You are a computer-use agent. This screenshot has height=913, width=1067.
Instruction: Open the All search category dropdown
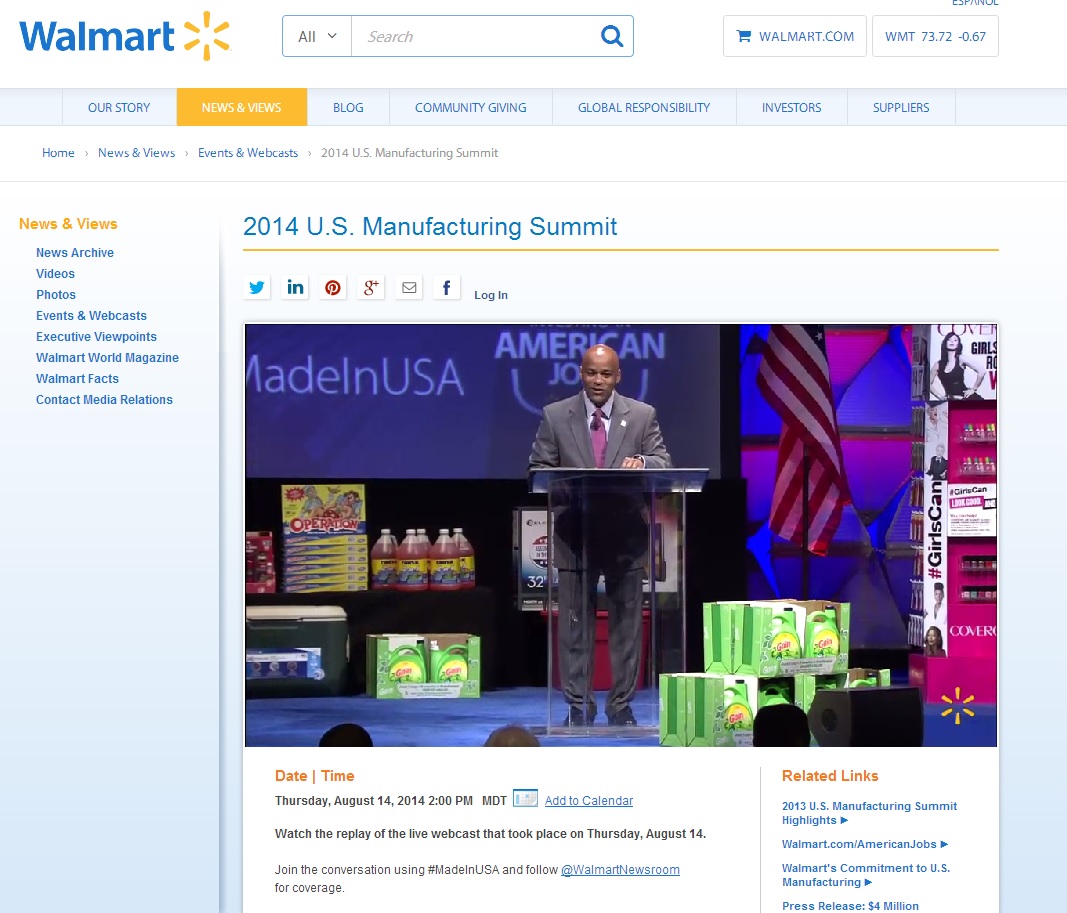click(317, 36)
